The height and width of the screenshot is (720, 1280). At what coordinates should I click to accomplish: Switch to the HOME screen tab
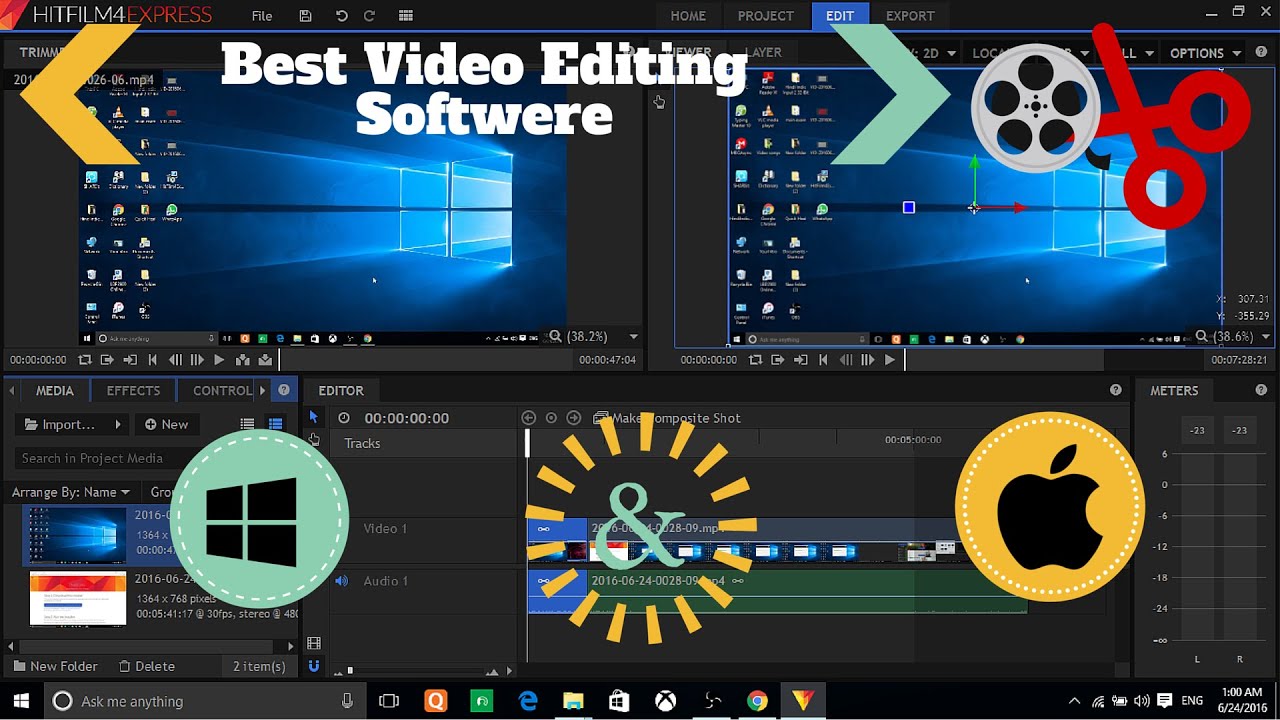pos(688,16)
